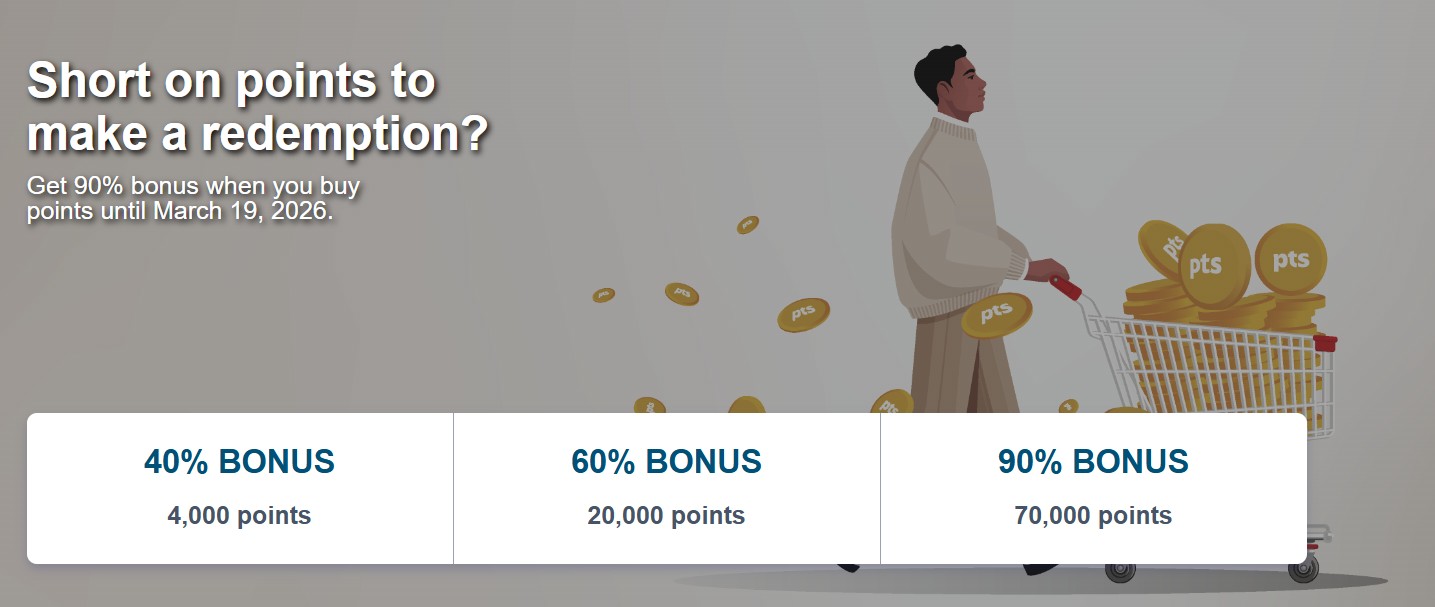
Task: Click the middle large pts coin in cart
Action: [1213, 265]
